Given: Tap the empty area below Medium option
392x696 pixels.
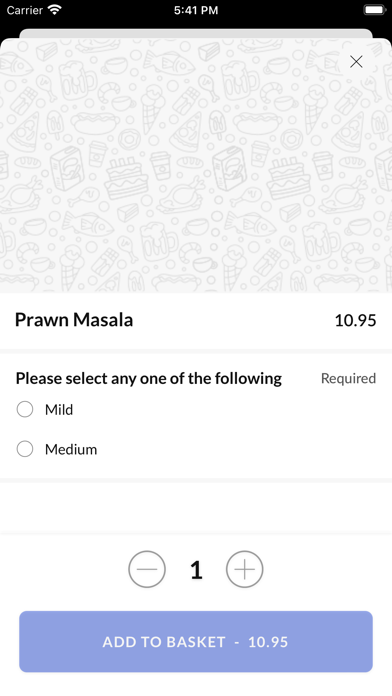Looking at the screenshot, I should [x=196, y=507].
